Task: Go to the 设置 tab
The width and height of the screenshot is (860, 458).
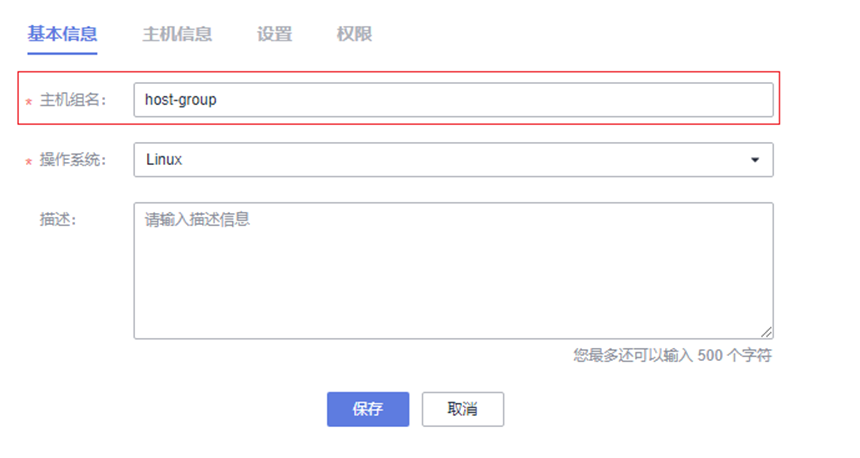Action: (x=274, y=34)
